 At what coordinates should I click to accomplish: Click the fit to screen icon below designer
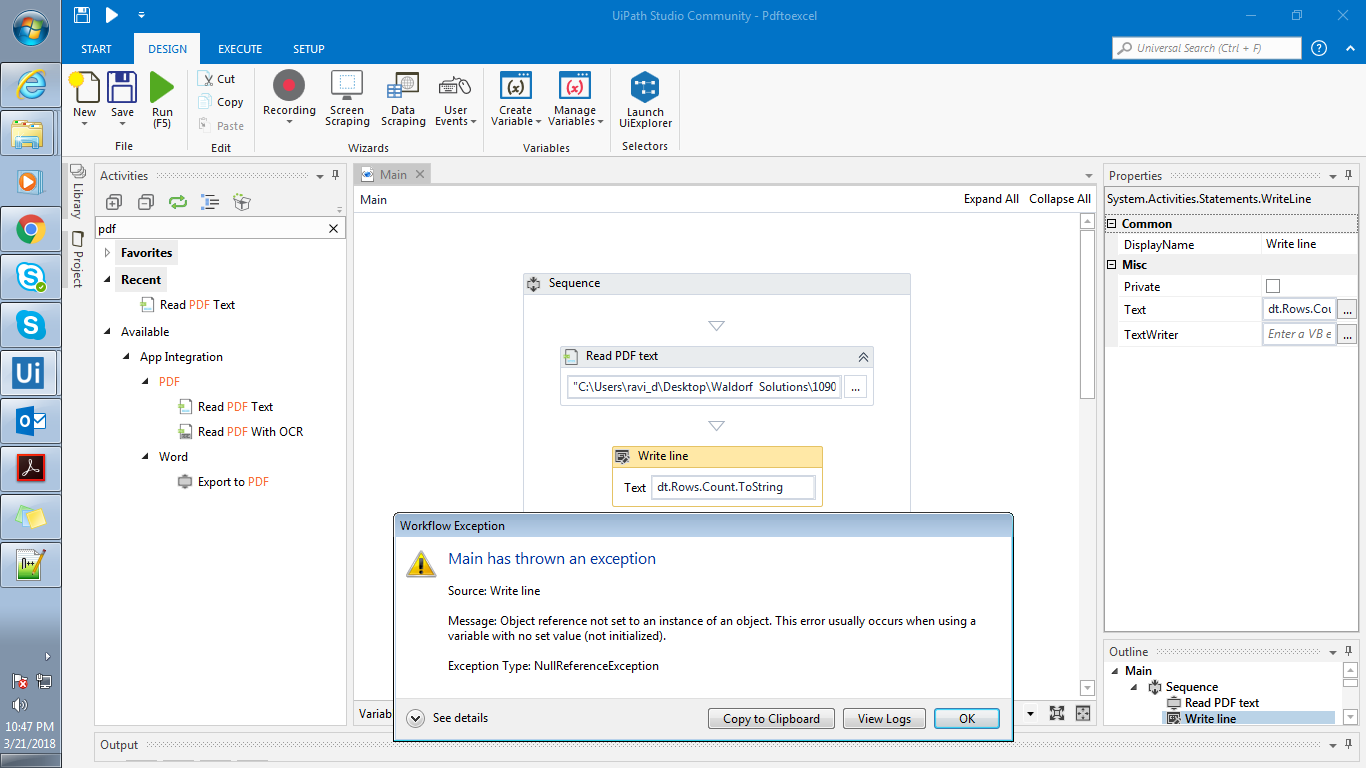click(x=1057, y=713)
